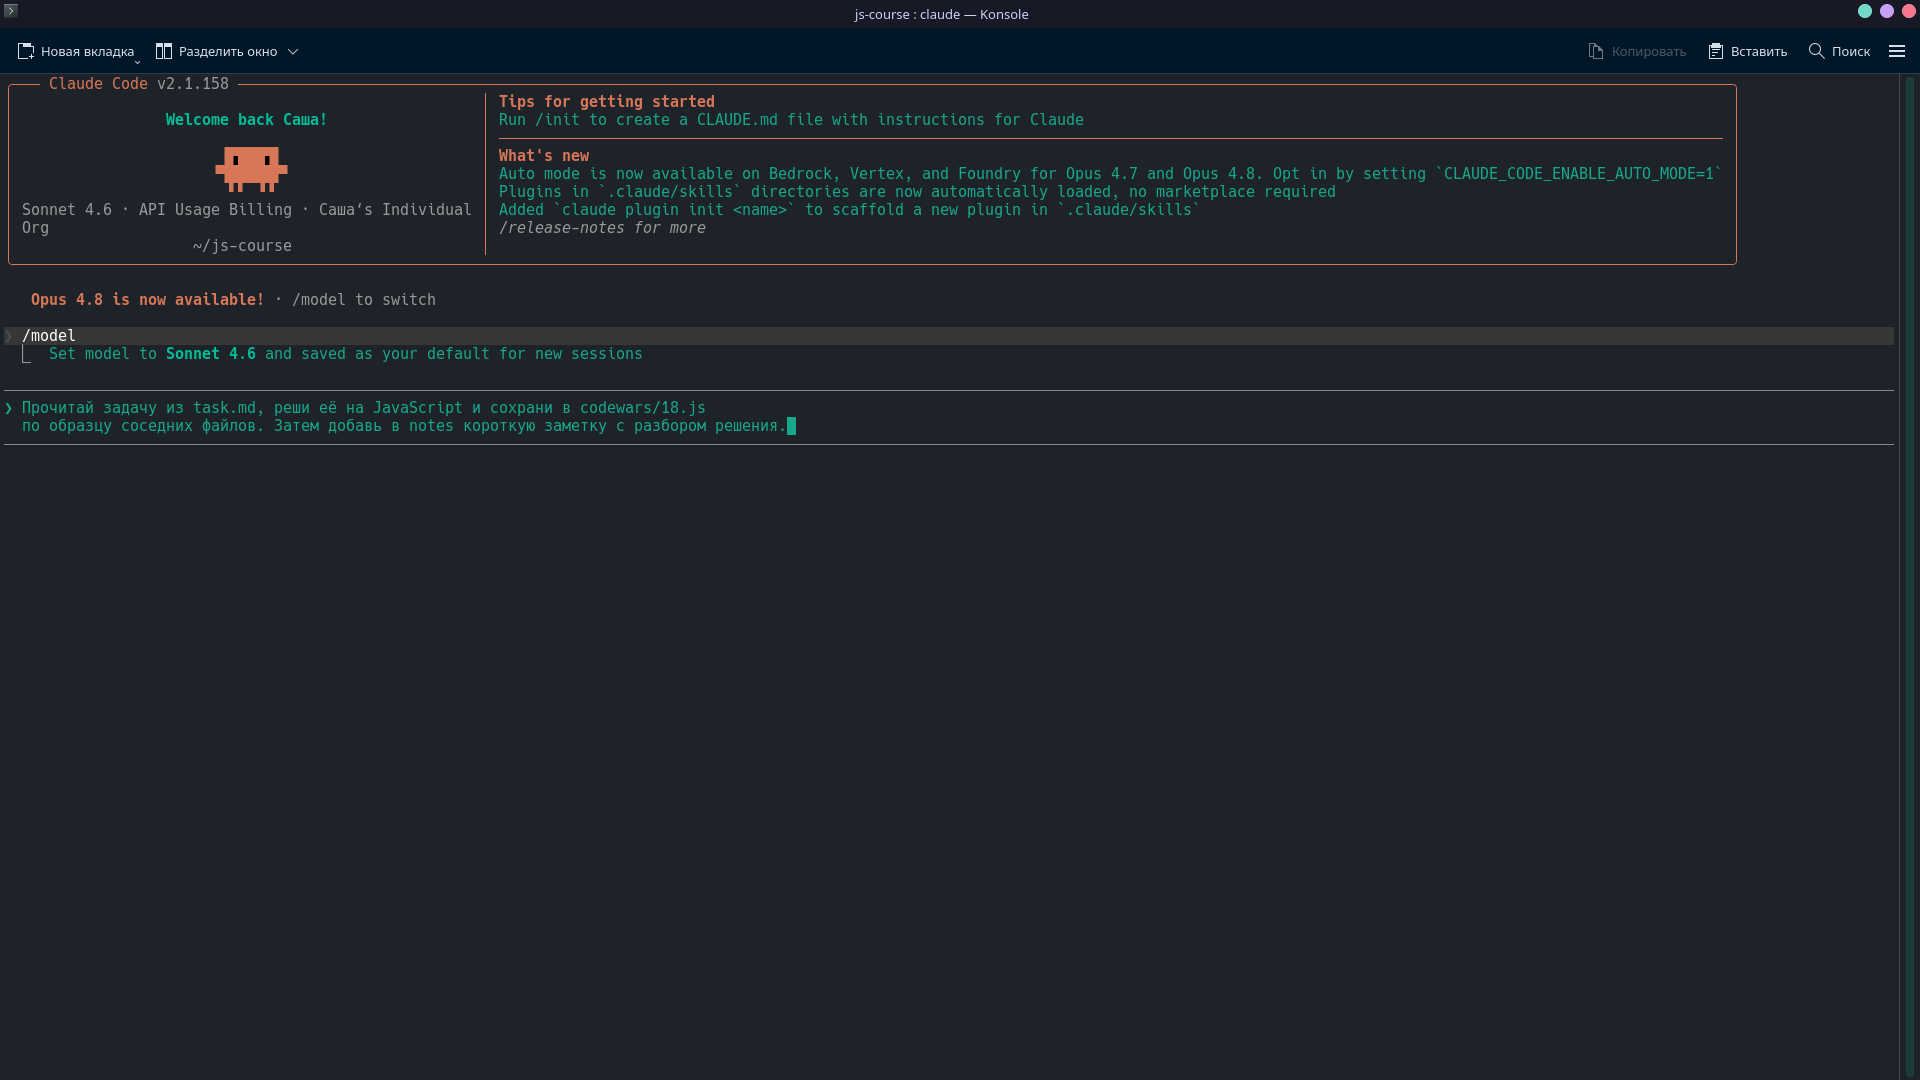The width and height of the screenshot is (1920, 1080).
Task: Click the 'Claude Code v2.1.158' title text
Action: [x=139, y=84]
